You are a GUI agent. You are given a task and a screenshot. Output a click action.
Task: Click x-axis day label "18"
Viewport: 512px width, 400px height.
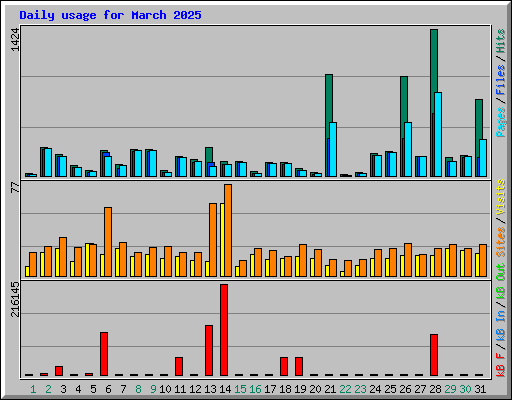285,389
